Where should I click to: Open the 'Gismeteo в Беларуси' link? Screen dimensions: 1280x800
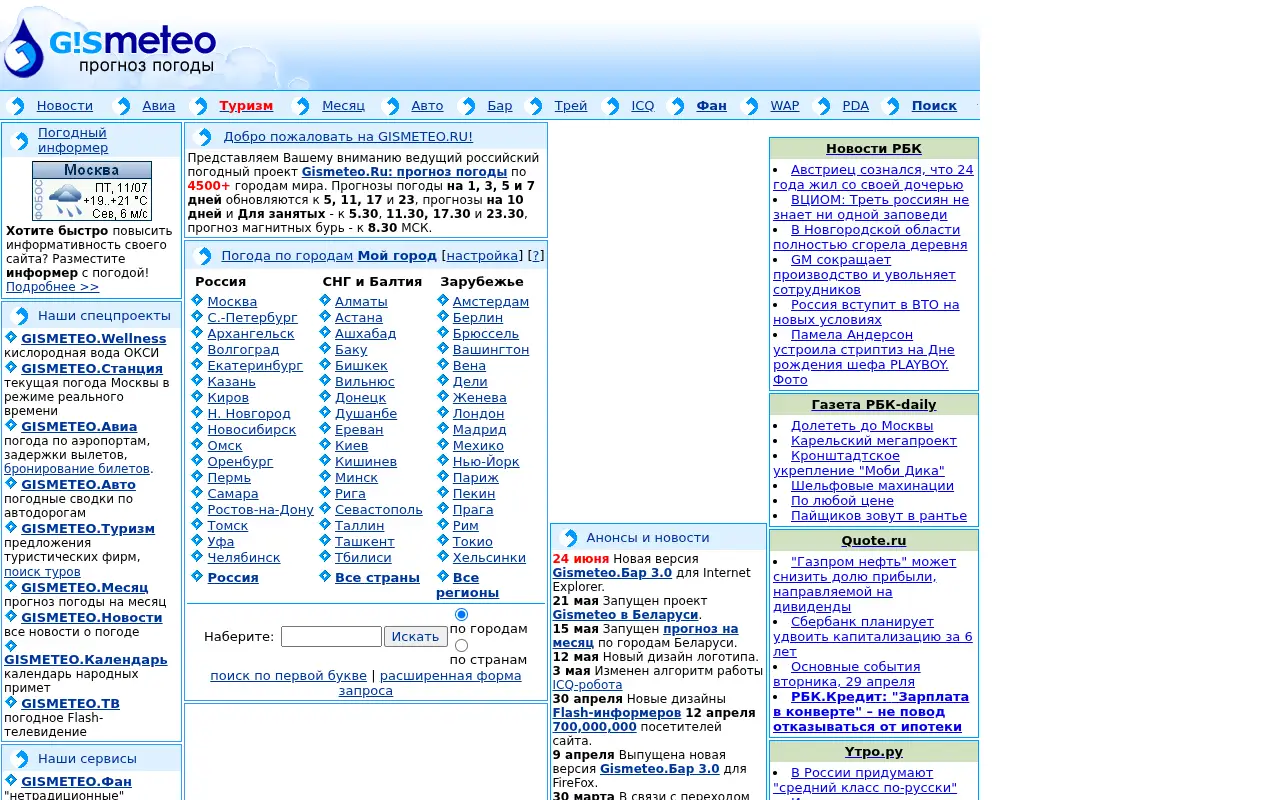click(x=625, y=614)
